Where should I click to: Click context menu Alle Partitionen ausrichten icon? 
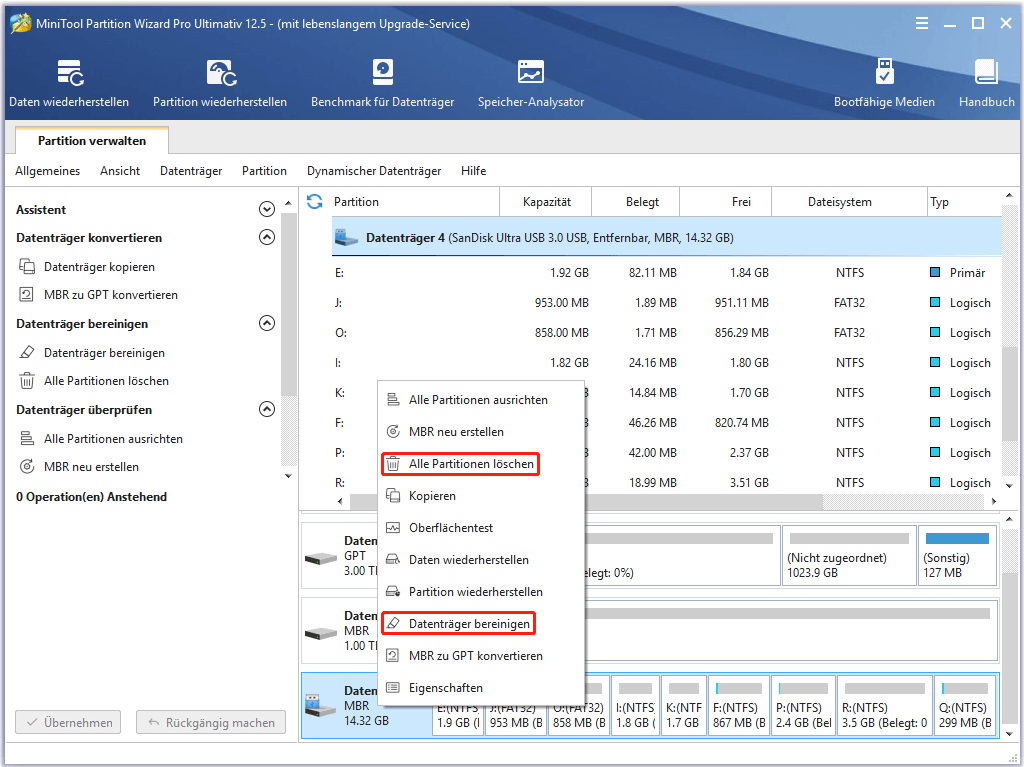(x=393, y=399)
